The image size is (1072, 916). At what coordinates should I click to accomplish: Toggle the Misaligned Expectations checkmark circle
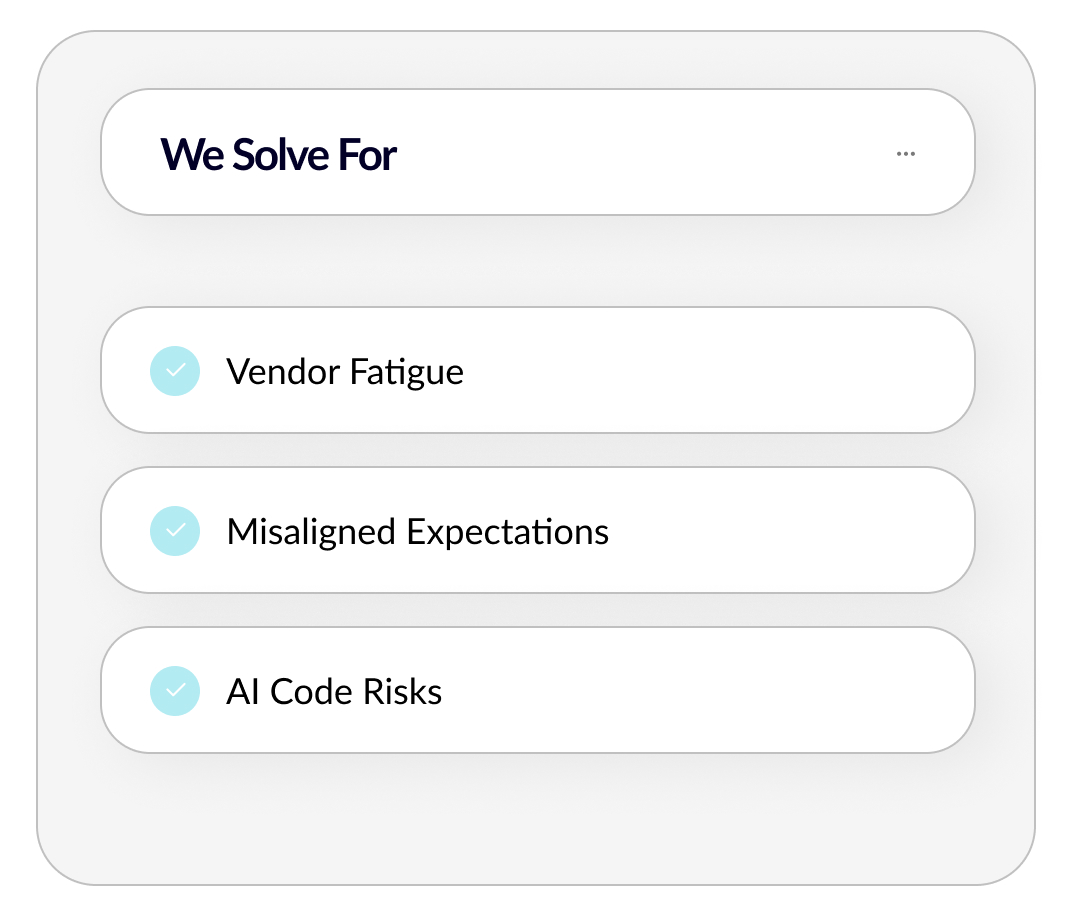point(175,531)
